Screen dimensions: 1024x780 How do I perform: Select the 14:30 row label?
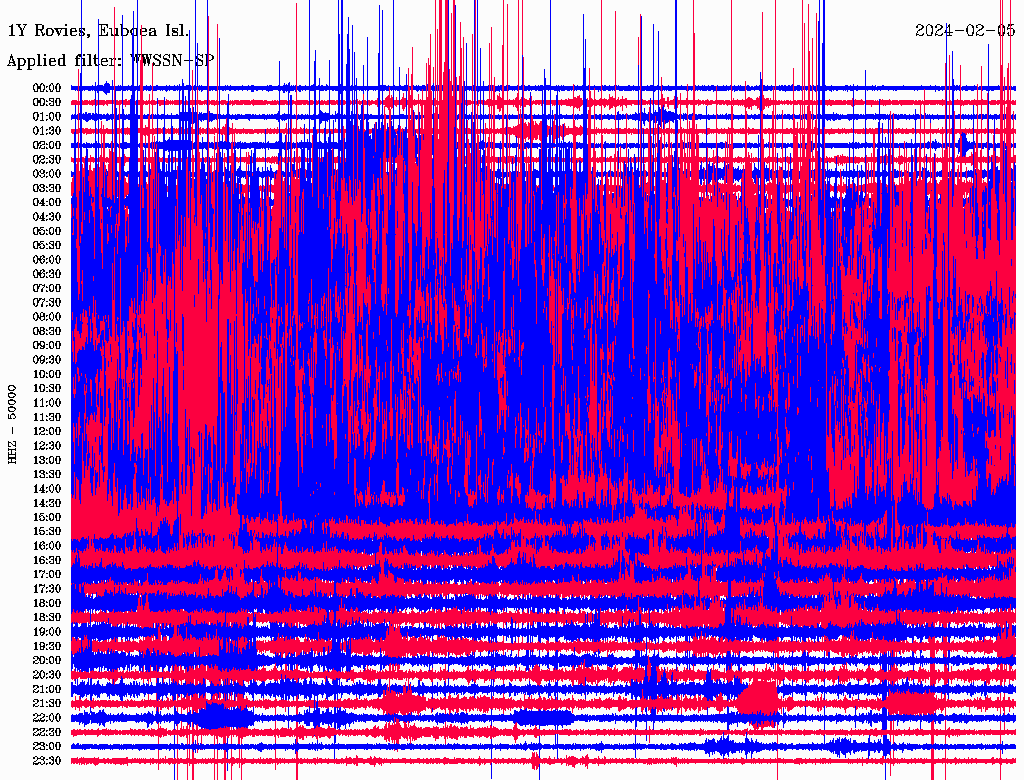47,503
